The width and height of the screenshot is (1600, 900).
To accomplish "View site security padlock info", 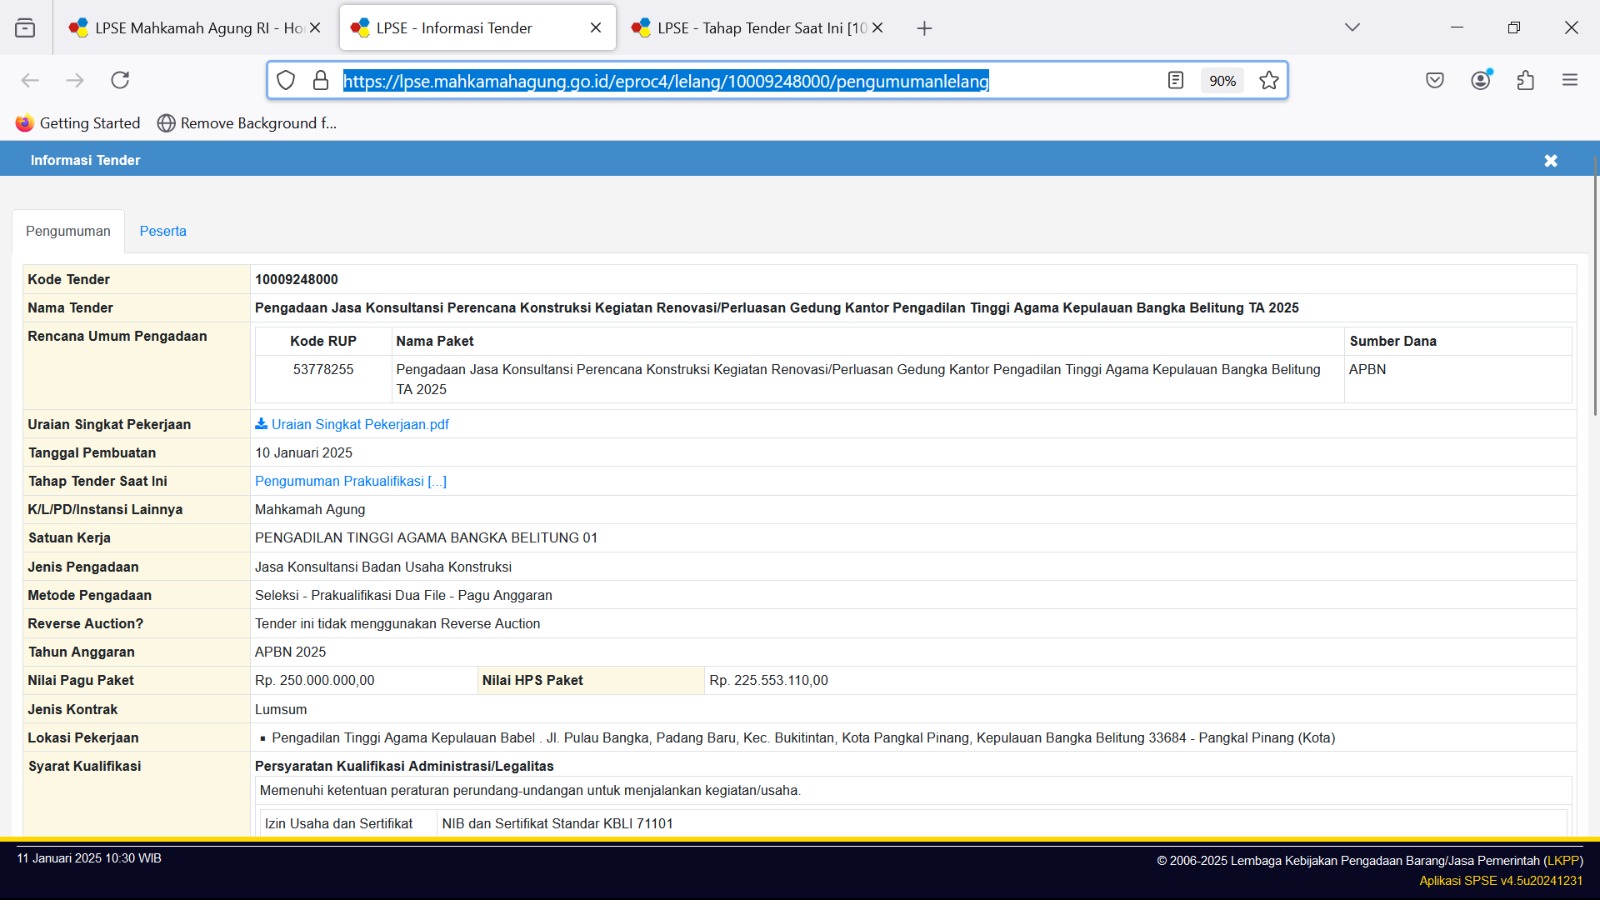I will 320,81.
